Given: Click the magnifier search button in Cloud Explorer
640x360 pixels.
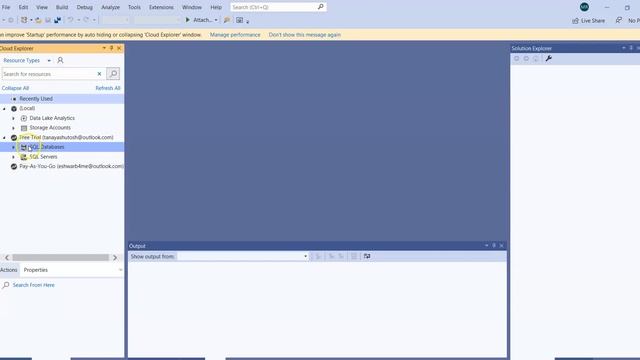Looking at the screenshot, I should click(113, 74).
